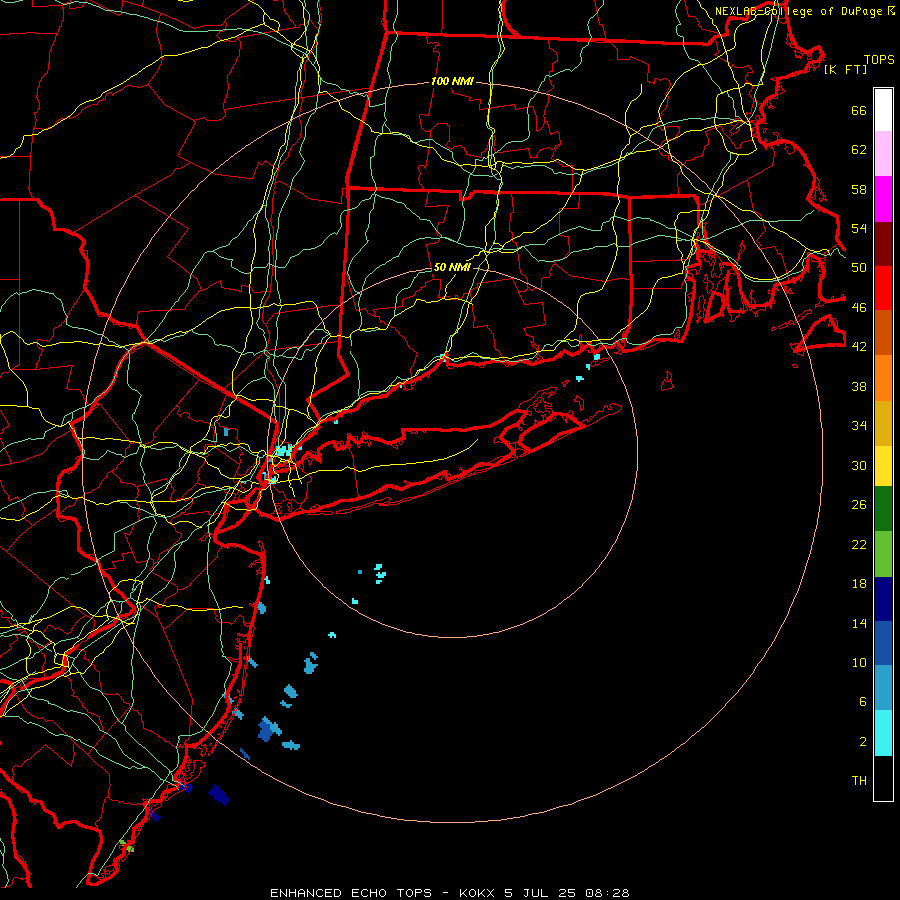Click the "18" legend value
The width and height of the screenshot is (900, 900).
click(x=859, y=584)
